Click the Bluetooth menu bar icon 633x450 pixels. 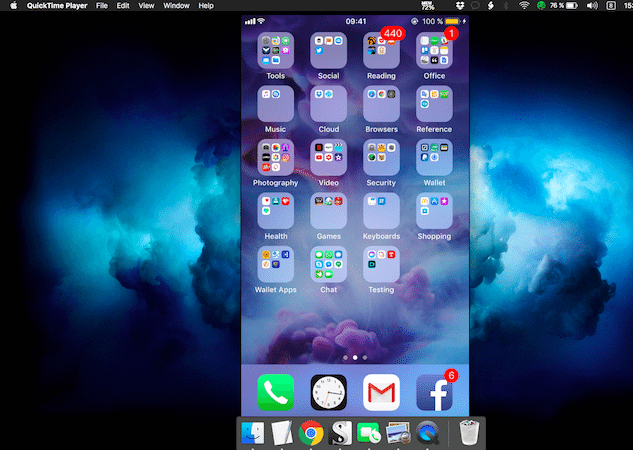click(x=506, y=6)
